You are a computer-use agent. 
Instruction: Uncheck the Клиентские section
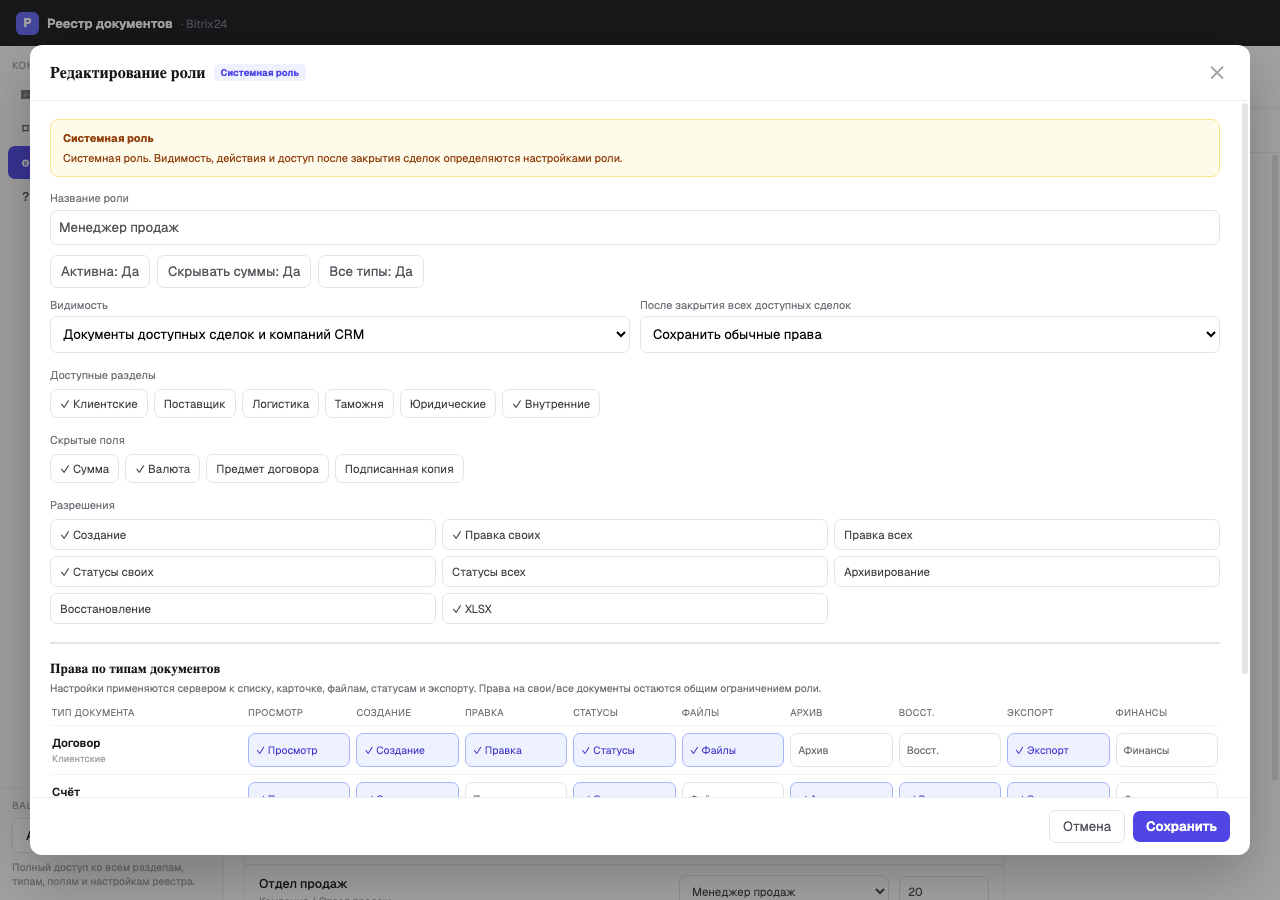(x=99, y=404)
